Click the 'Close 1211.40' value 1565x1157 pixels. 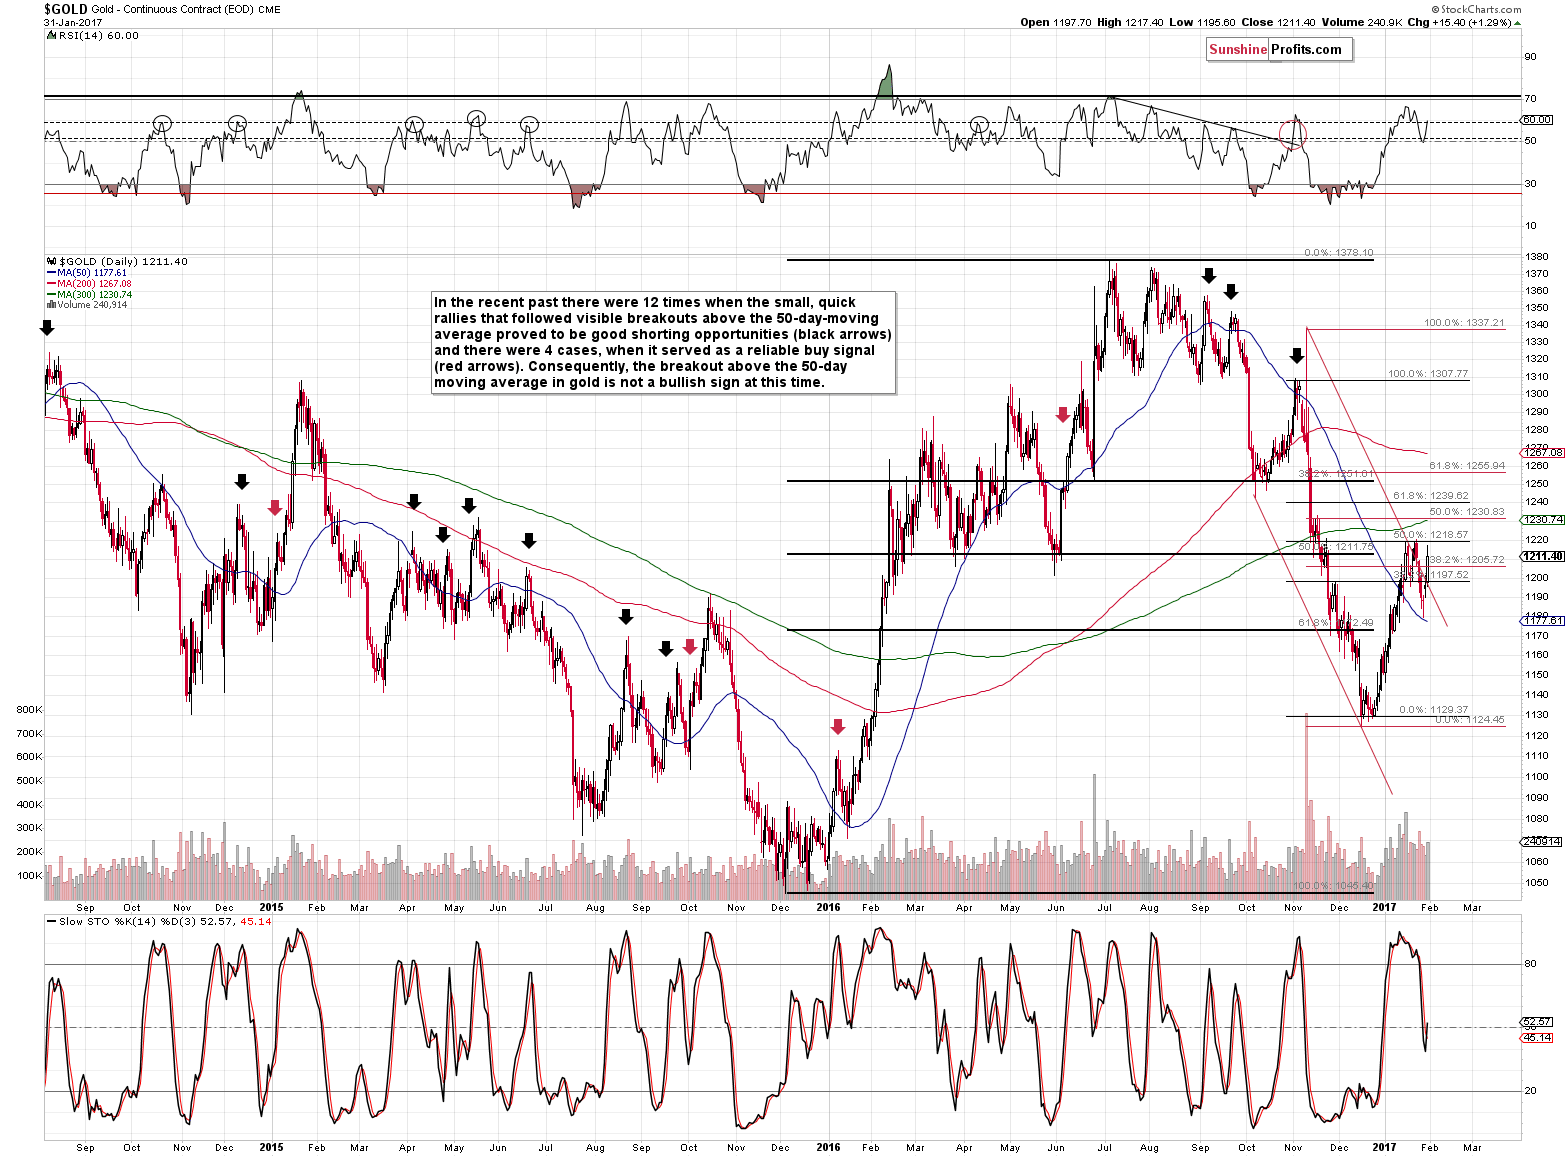pos(1276,22)
